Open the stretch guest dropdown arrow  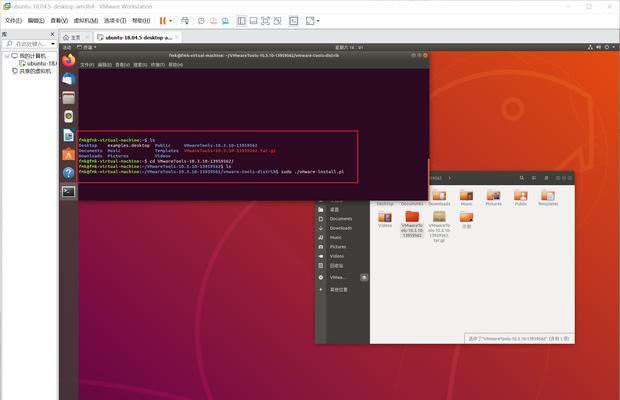[318, 21]
